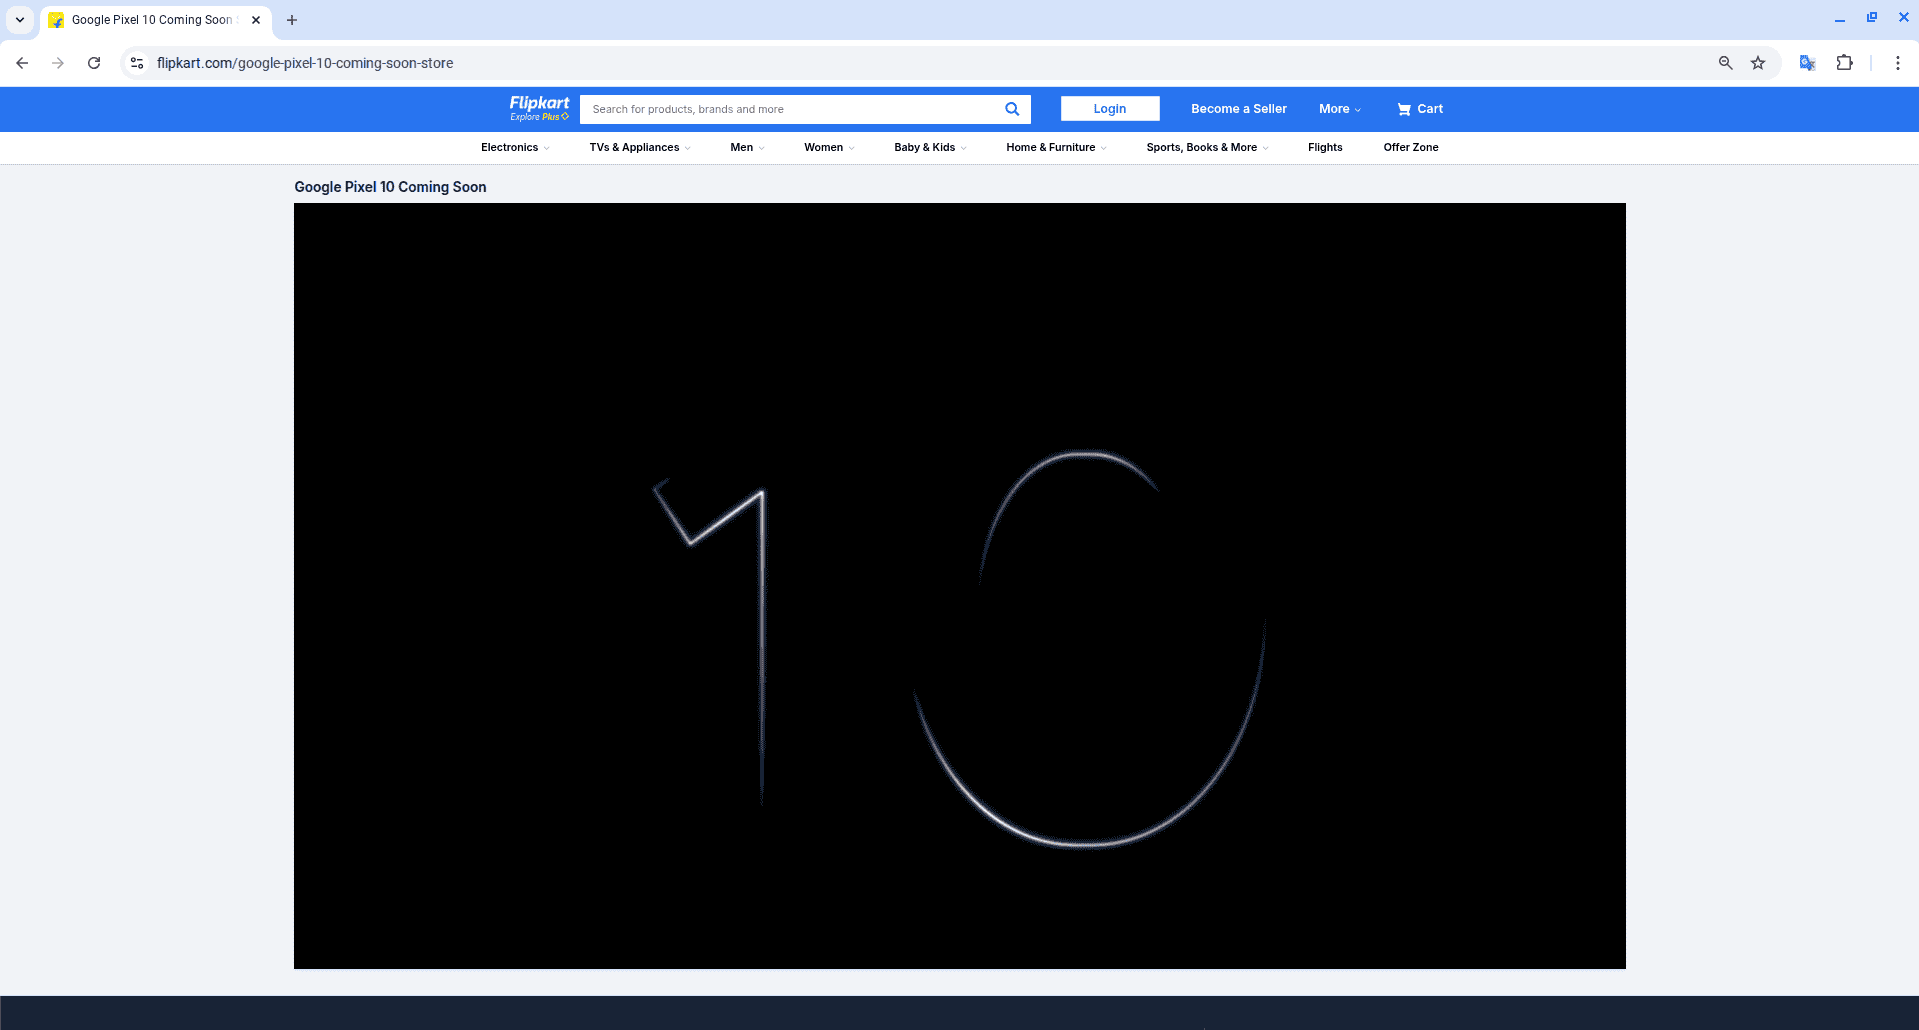Open Google Translate for this page

(x=1806, y=62)
